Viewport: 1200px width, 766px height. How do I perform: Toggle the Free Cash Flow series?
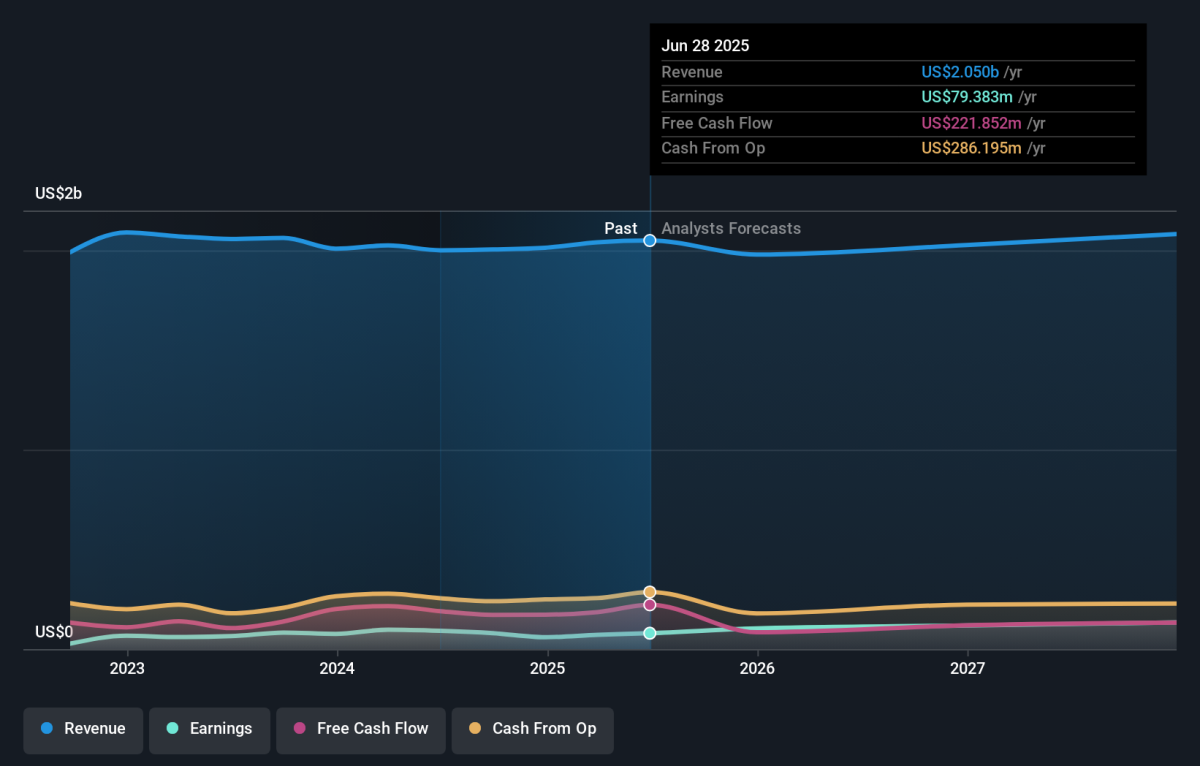pos(361,729)
